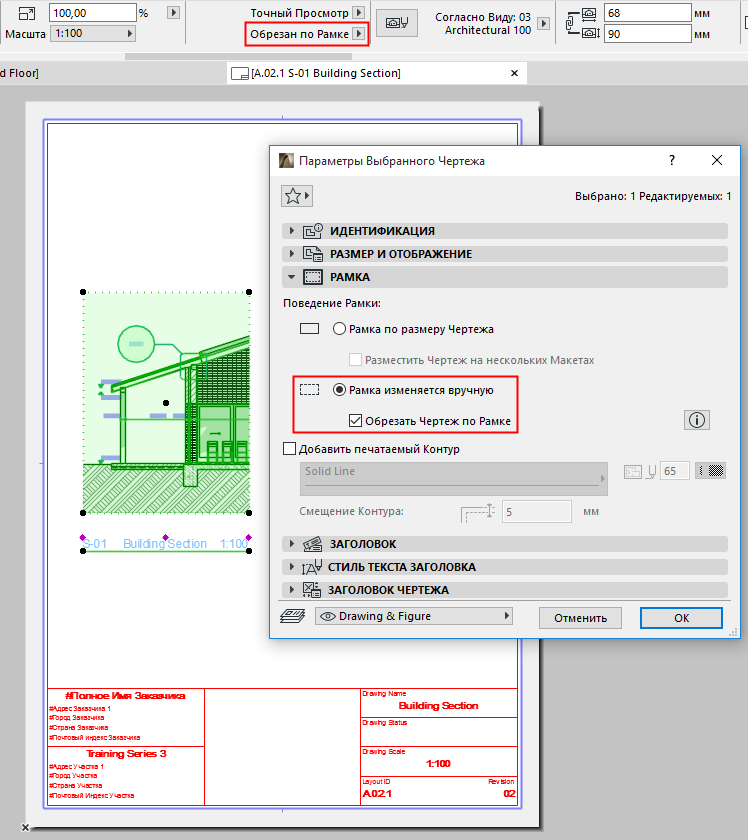Click the 100,00 magnification field
Image resolution: width=748 pixels, height=840 pixels.
point(93,13)
